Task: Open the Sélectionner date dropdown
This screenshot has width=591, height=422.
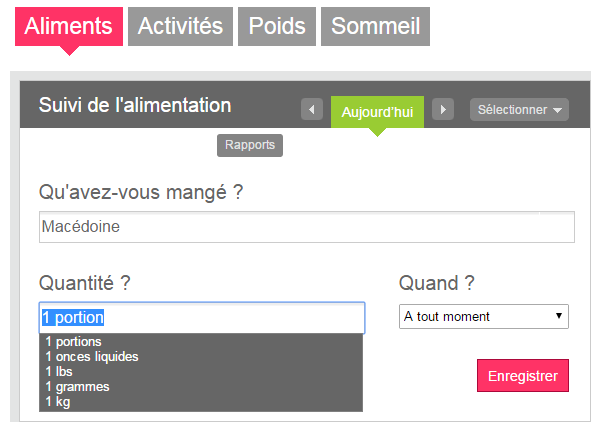Action: click(x=519, y=110)
